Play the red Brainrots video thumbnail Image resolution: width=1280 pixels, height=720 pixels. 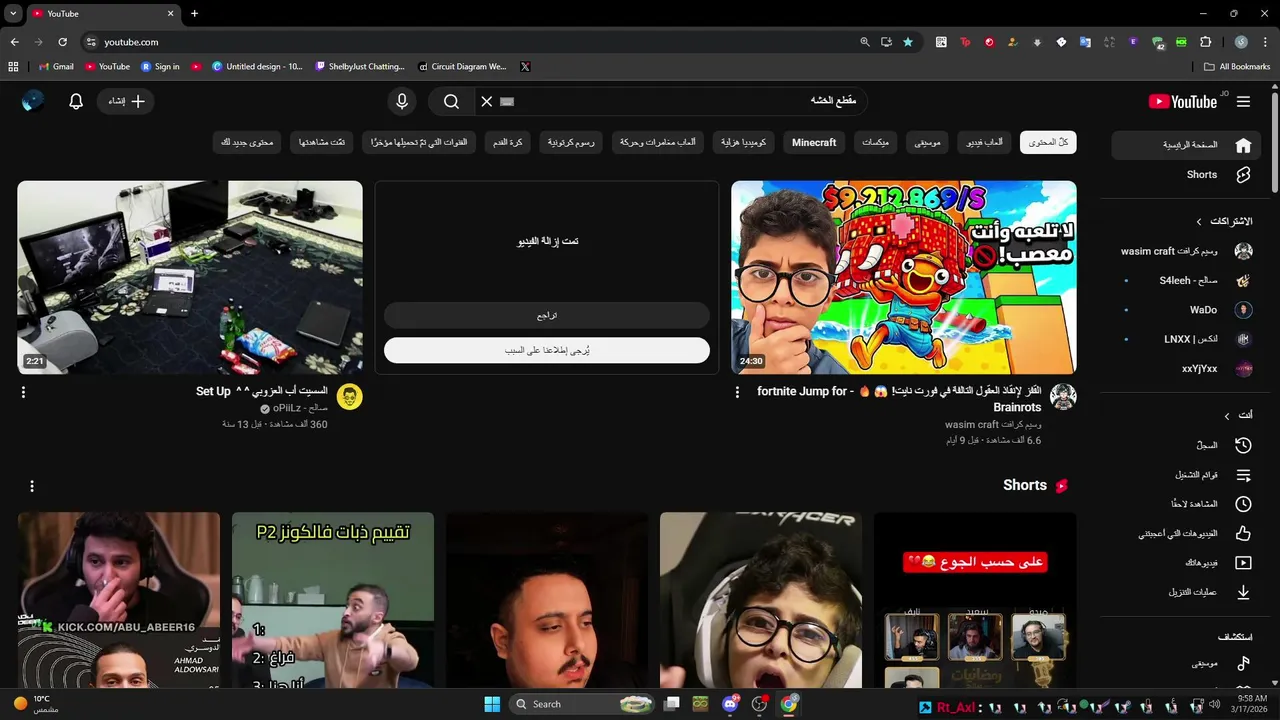coord(904,278)
